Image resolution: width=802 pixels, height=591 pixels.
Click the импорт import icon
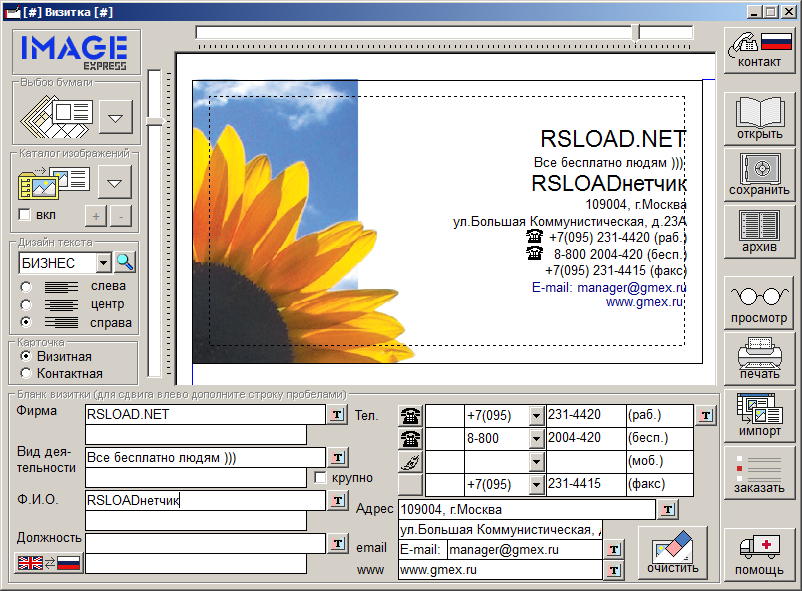coord(760,415)
